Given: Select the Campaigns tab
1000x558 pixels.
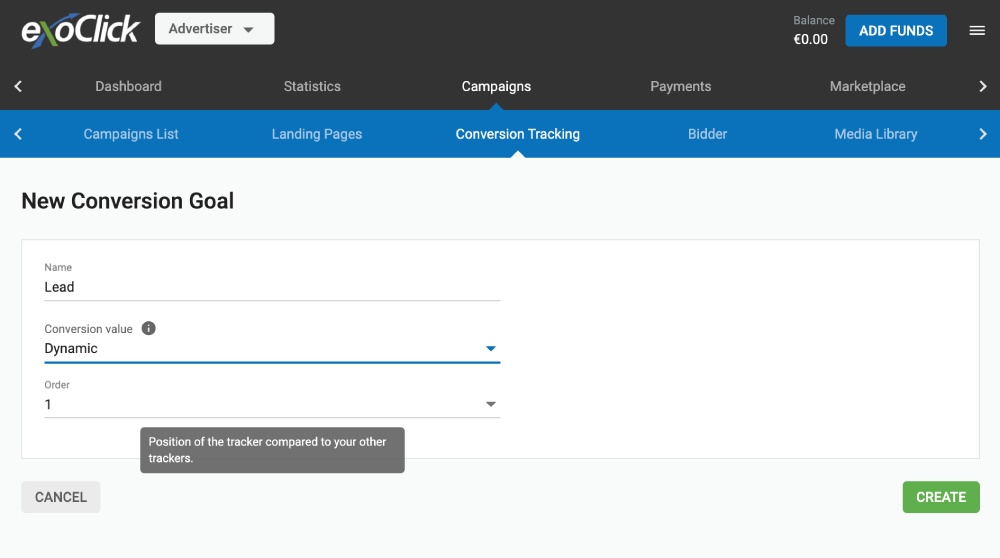Looking at the screenshot, I should tap(496, 86).
